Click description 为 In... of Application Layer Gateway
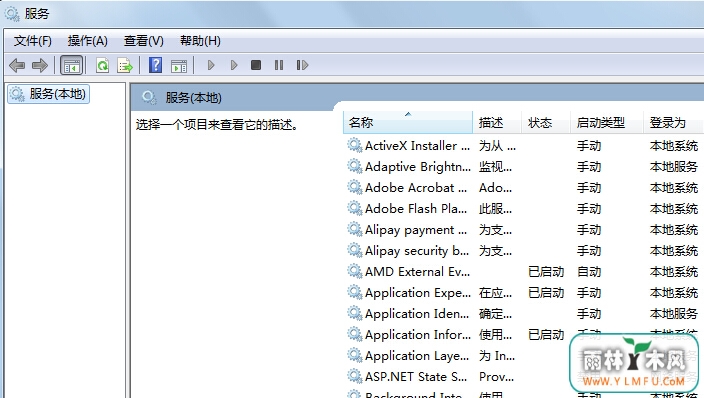The image size is (704, 398). coord(497,355)
